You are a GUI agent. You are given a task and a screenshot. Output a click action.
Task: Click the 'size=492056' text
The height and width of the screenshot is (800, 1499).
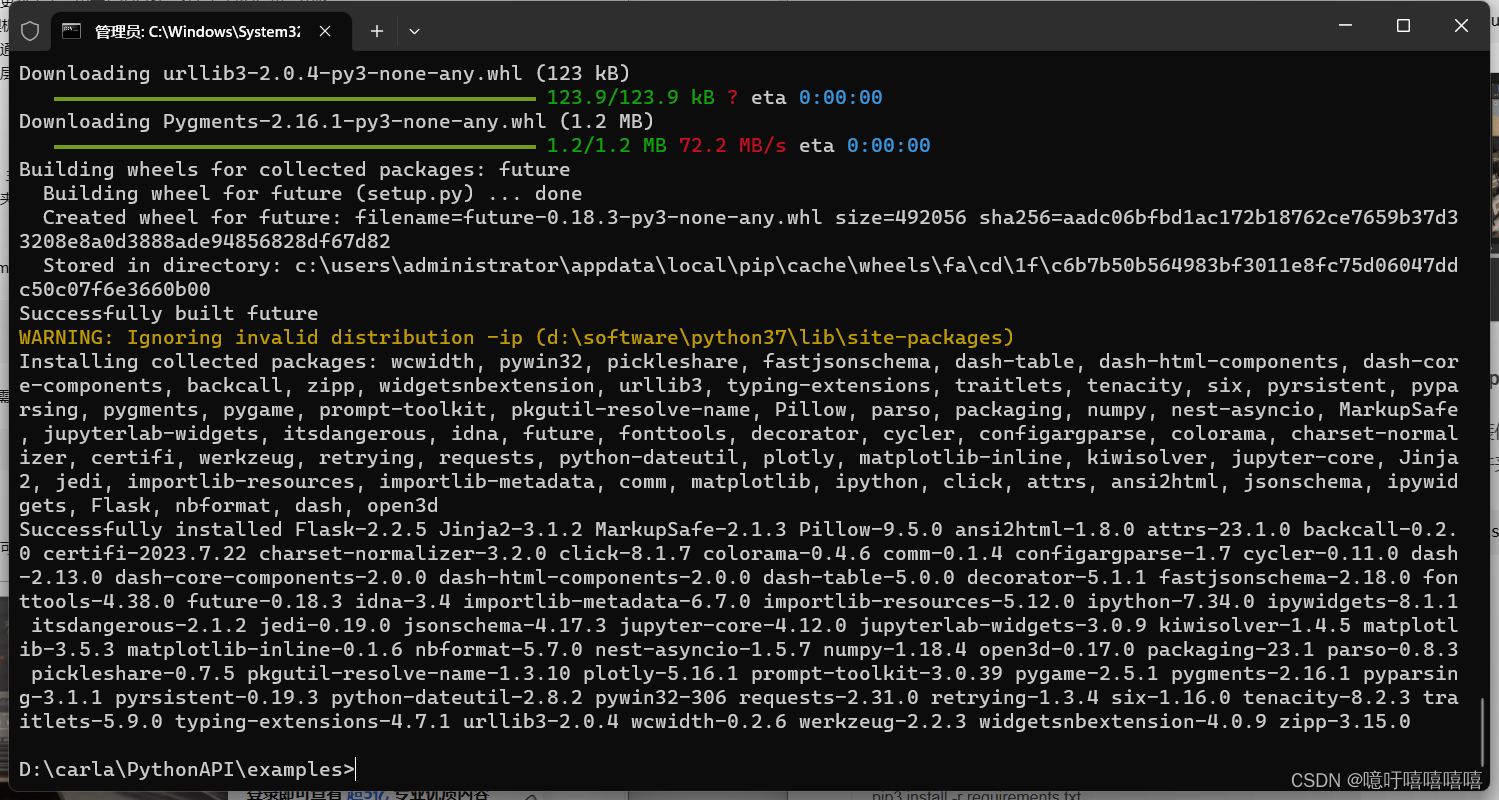pyautogui.click(x=901, y=217)
